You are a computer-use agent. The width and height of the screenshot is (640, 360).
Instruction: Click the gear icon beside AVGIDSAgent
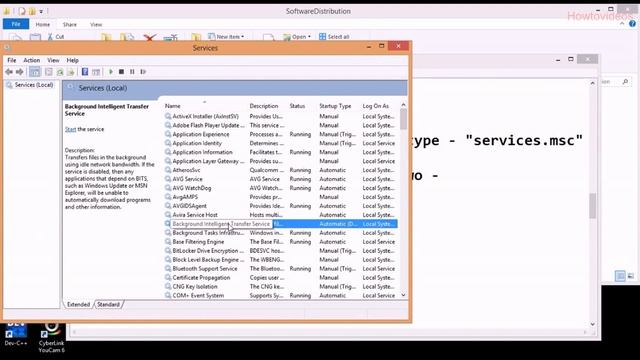pos(168,206)
